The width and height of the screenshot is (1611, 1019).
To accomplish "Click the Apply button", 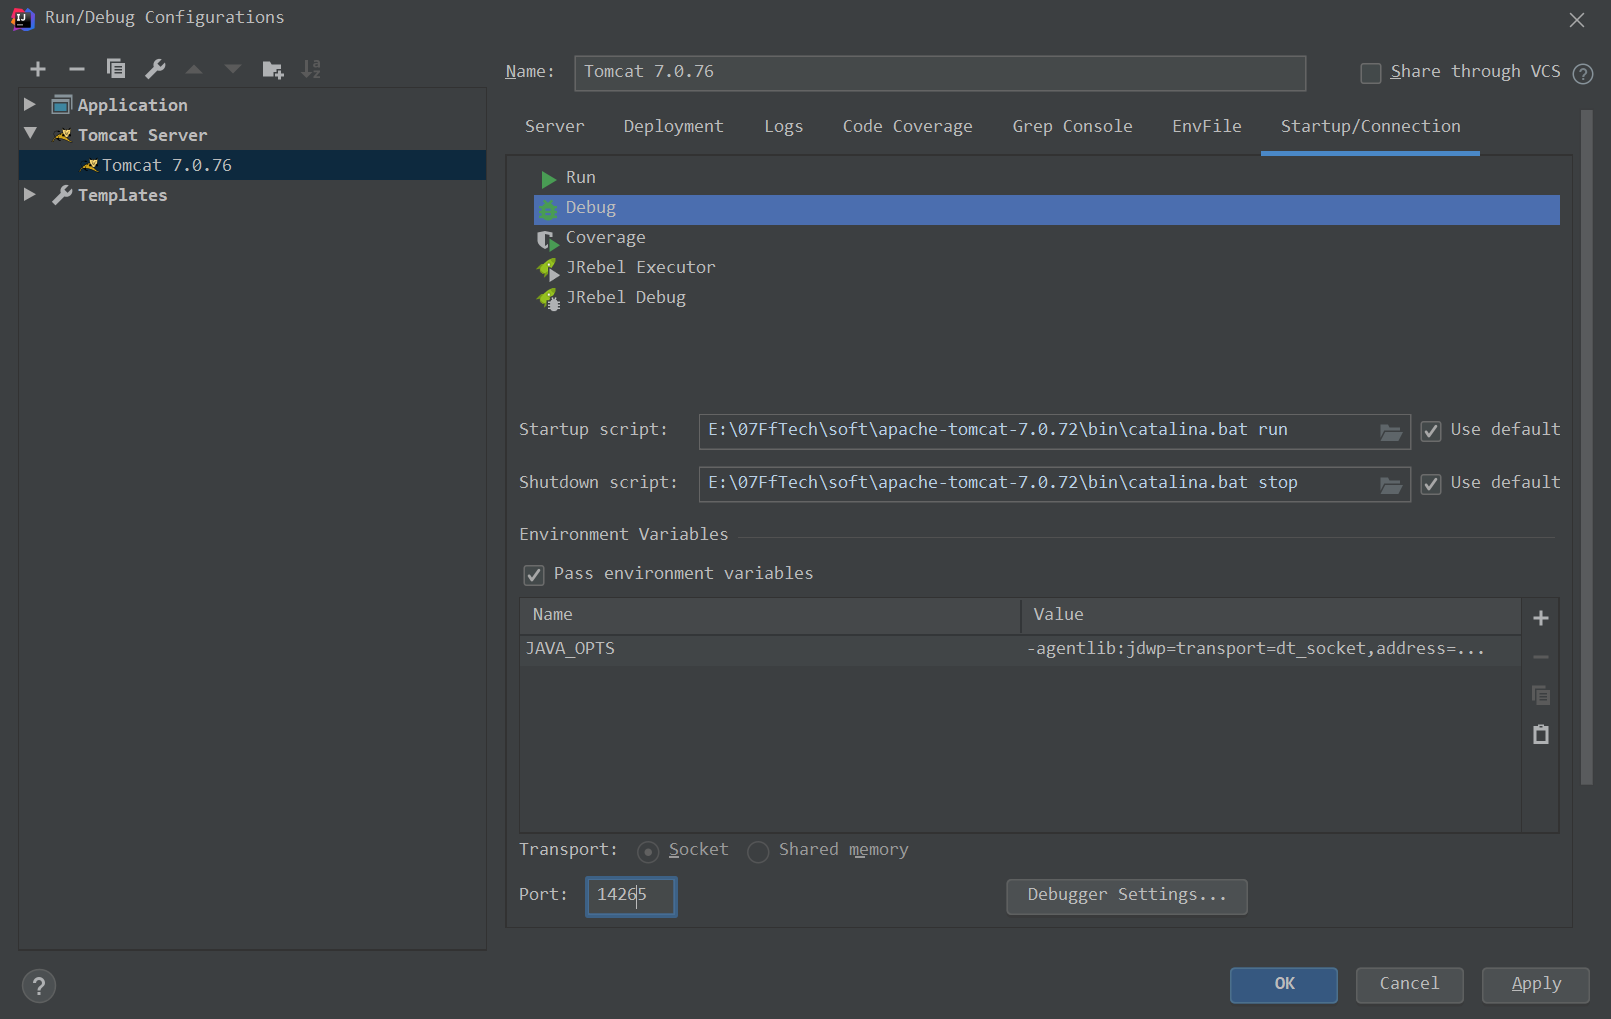I will coord(1536,985).
